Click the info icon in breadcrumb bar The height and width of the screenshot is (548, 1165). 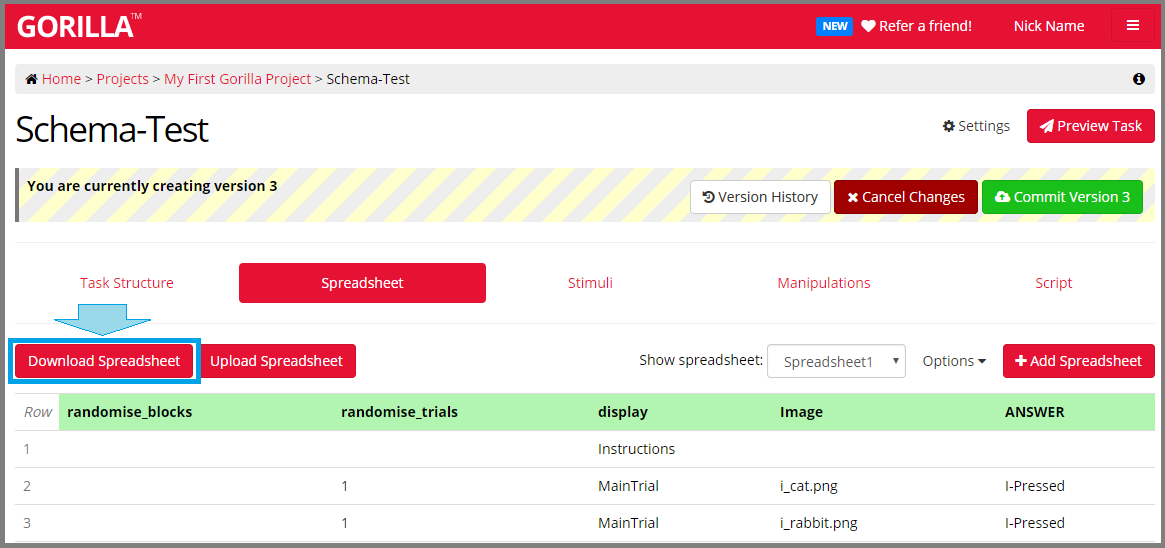click(x=1138, y=79)
